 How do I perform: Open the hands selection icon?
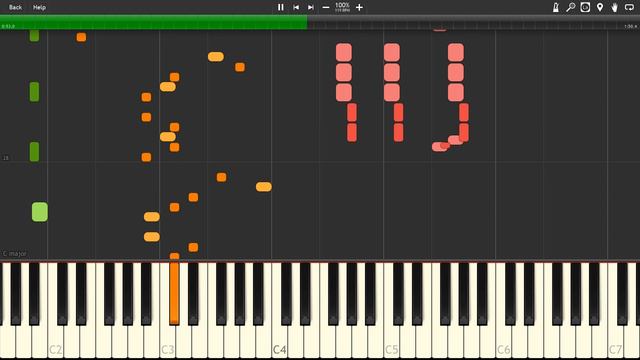point(614,7)
